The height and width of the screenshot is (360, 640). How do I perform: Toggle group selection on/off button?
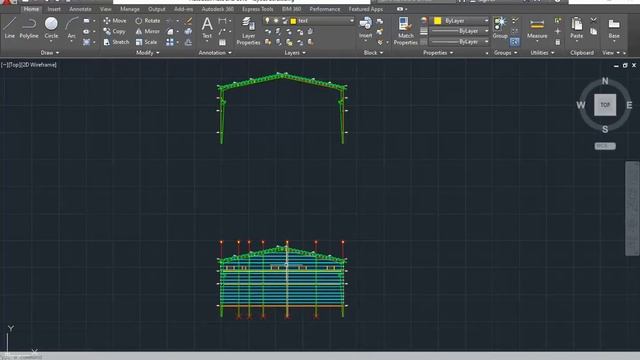click(515, 42)
